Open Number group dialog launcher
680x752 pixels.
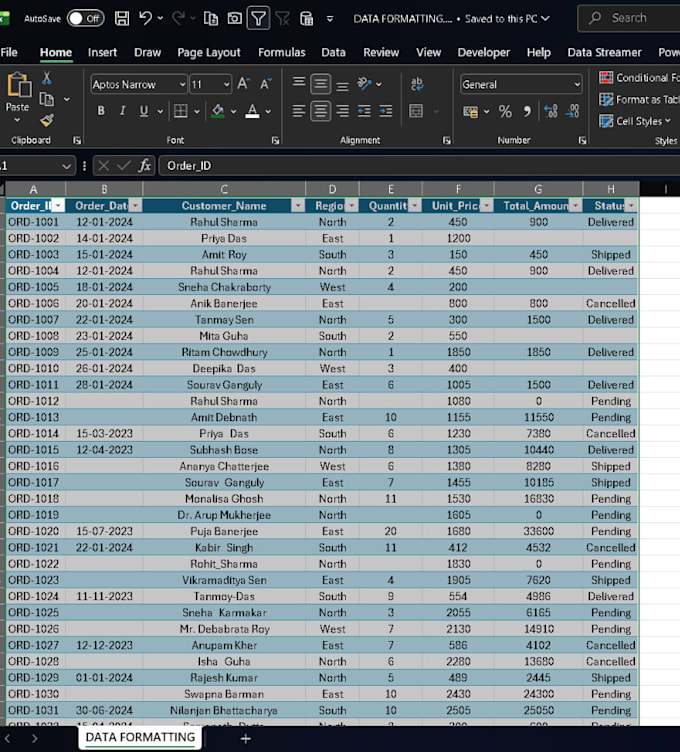[582, 141]
